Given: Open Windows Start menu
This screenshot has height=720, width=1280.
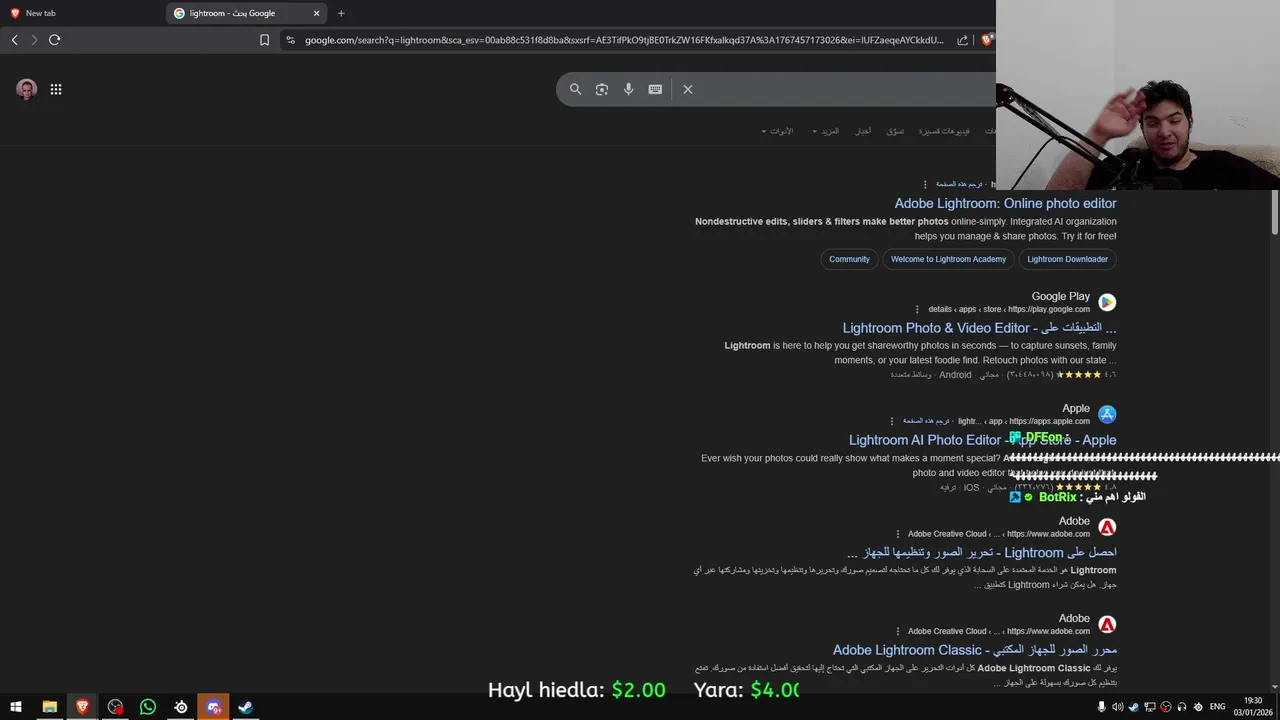Looking at the screenshot, I should (16, 707).
